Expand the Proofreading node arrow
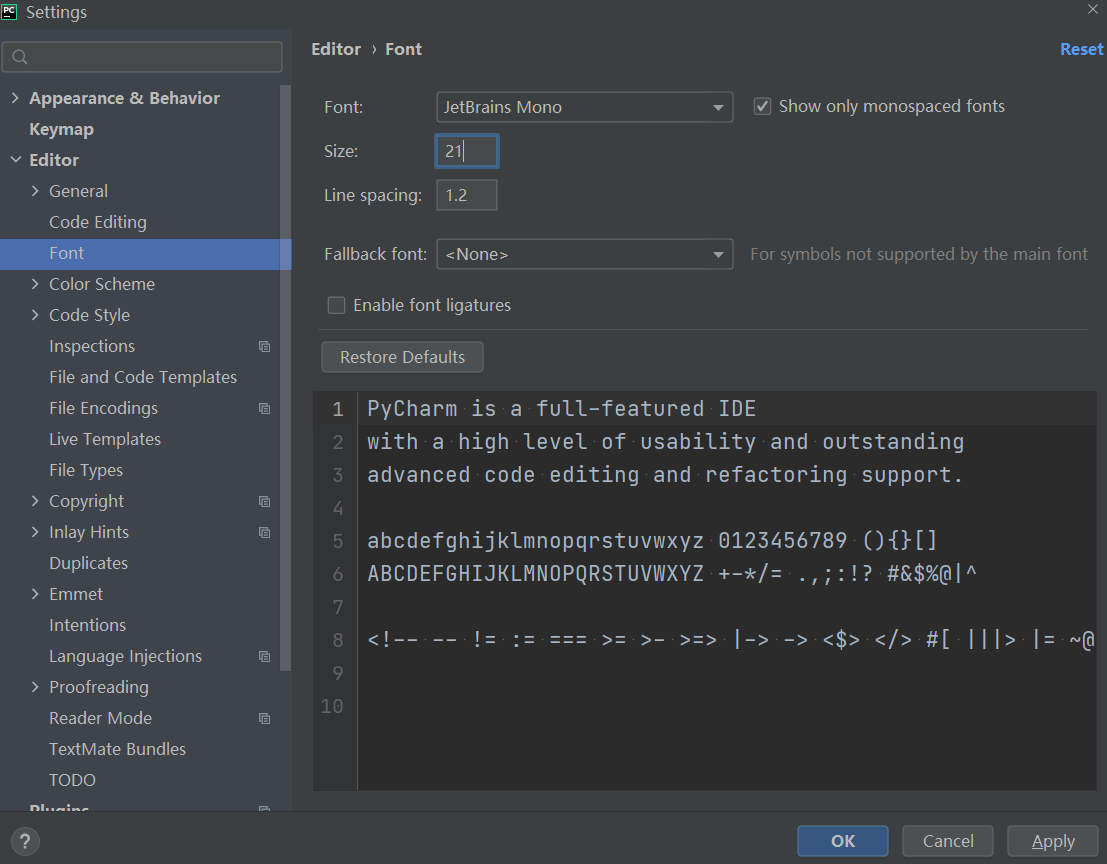This screenshot has height=864, width=1107. 35,688
